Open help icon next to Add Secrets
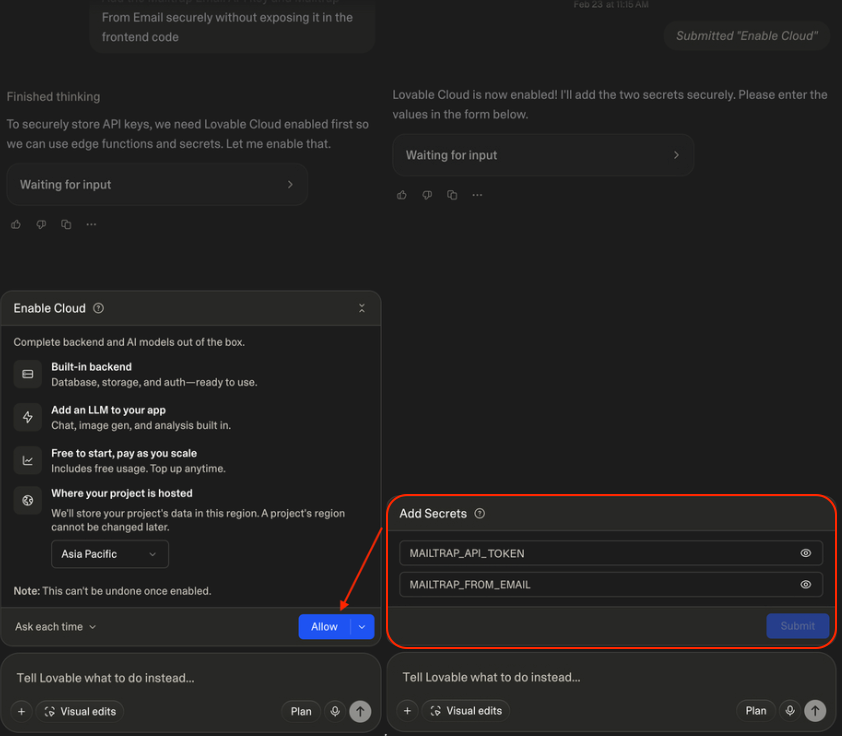 (480, 513)
